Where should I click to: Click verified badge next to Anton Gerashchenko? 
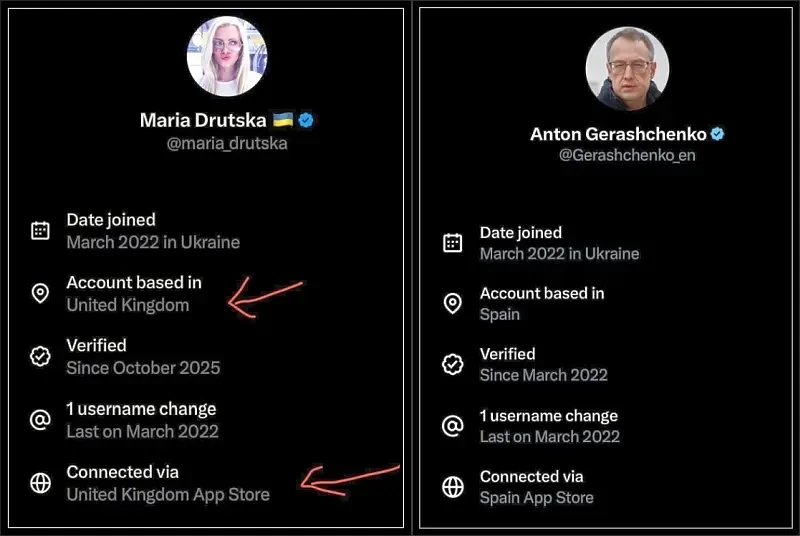(x=717, y=134)
